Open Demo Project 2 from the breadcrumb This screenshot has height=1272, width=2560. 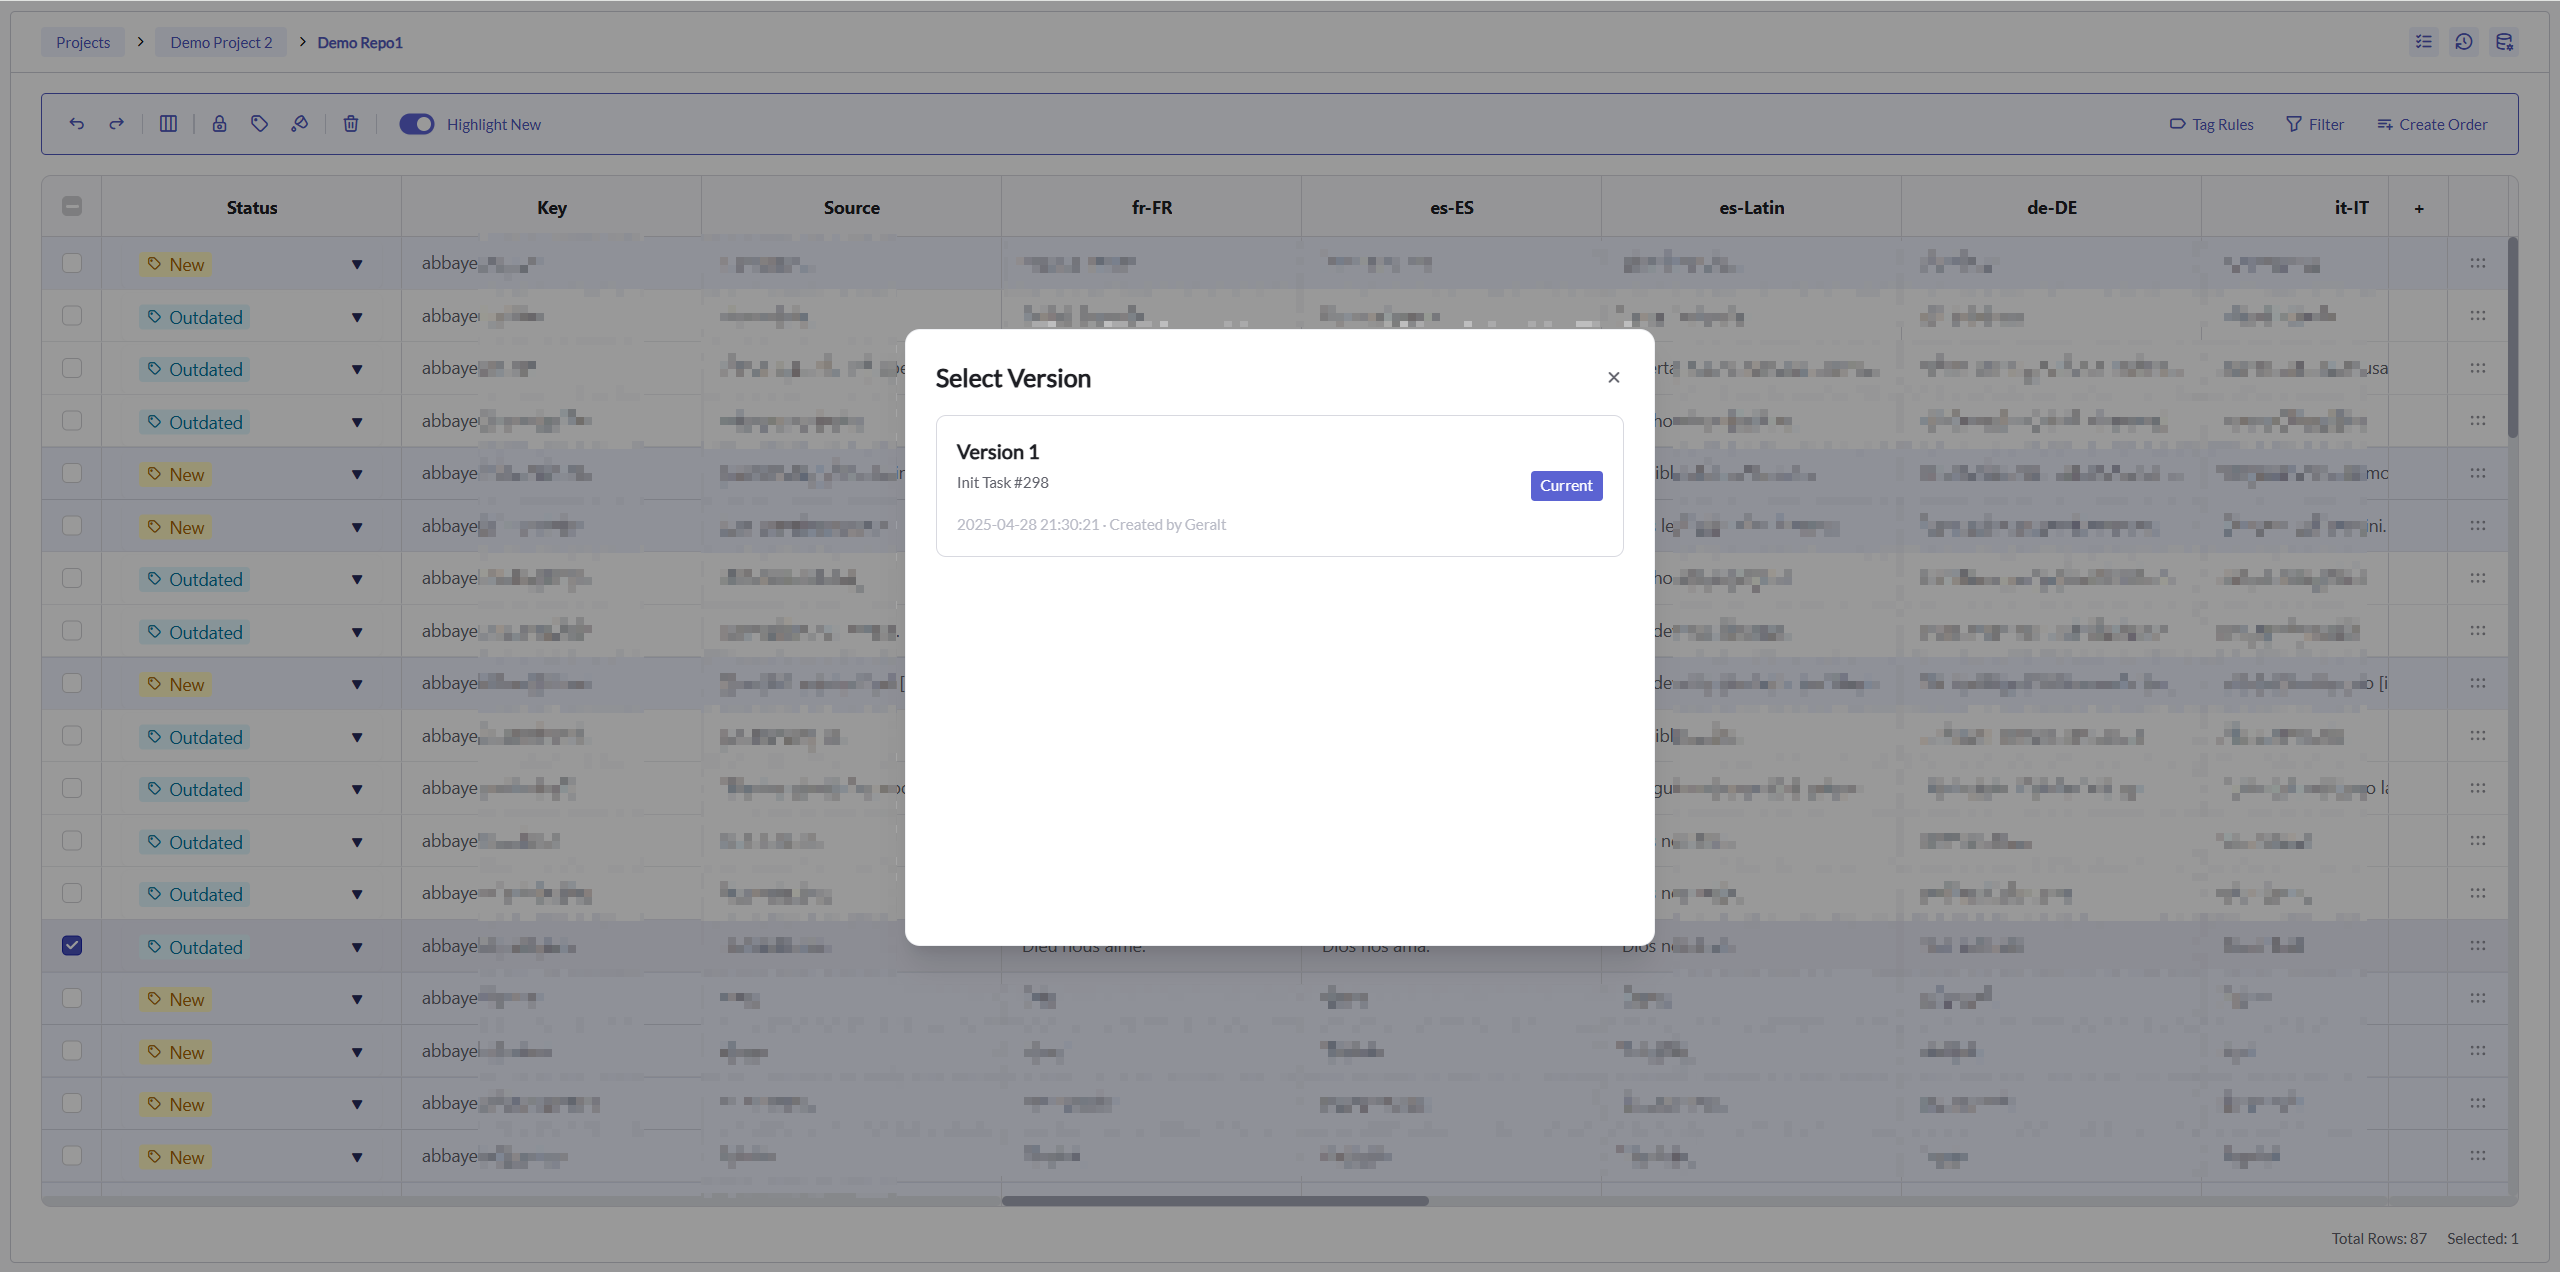coord(220,42)
